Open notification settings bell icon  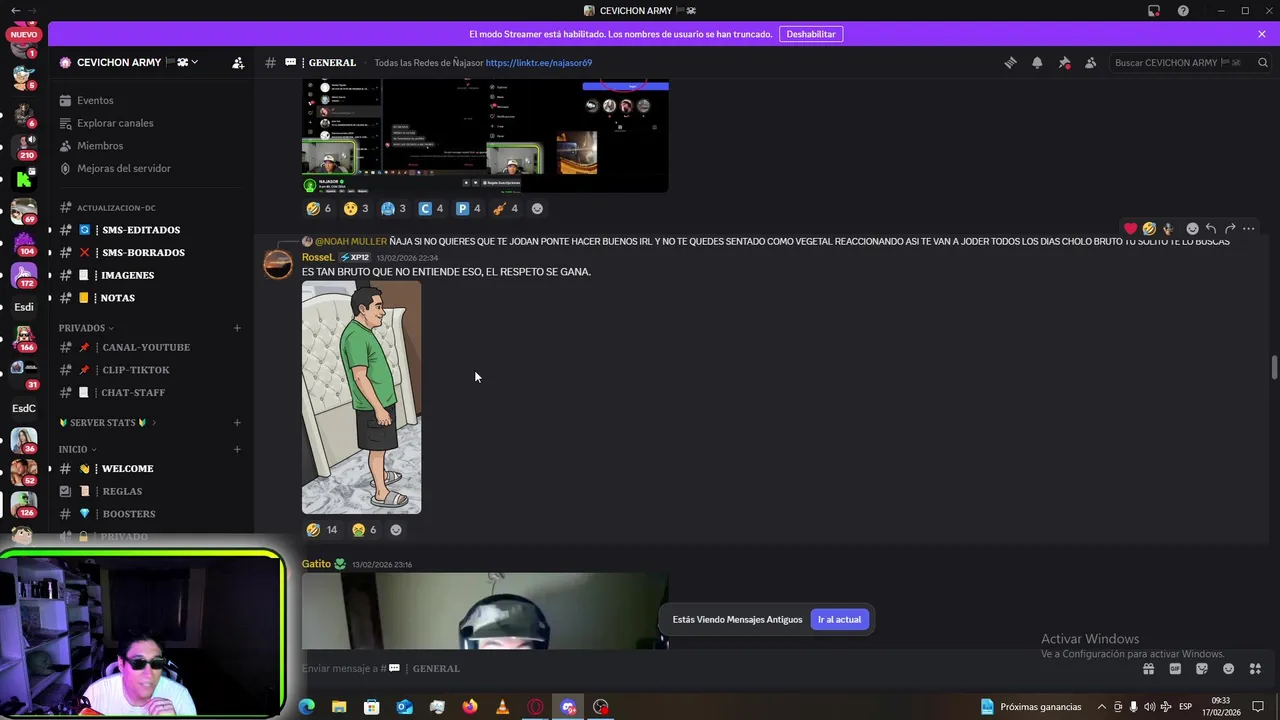(x=1037, y=62)
